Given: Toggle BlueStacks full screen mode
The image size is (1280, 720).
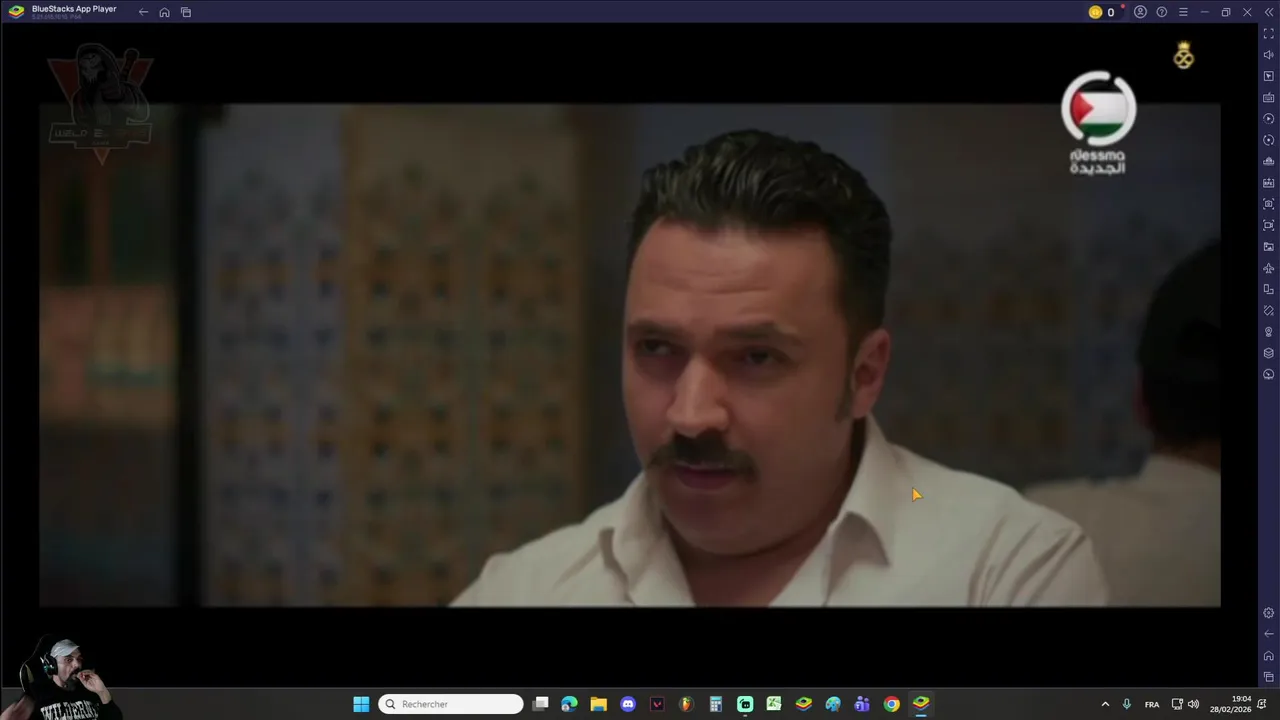Looking at the screenshot, I should pos(1268,34).
